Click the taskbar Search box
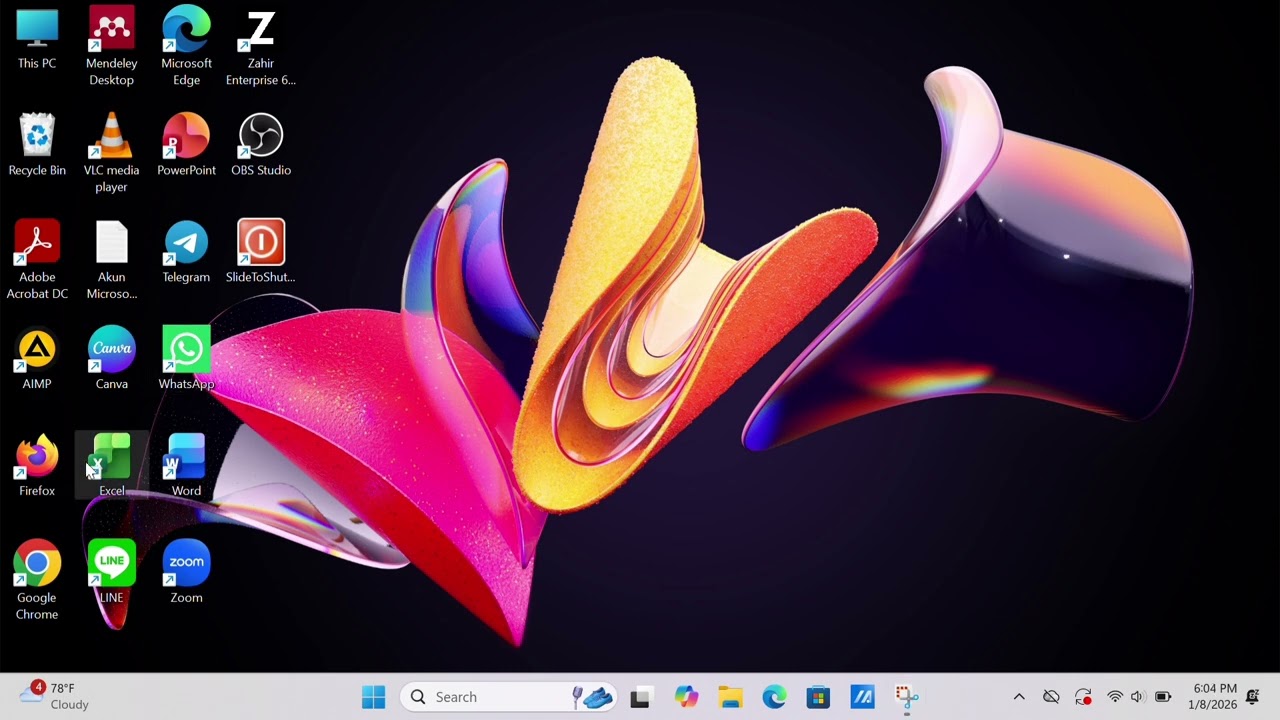The image size is (1280, 720). pos(509,697)
